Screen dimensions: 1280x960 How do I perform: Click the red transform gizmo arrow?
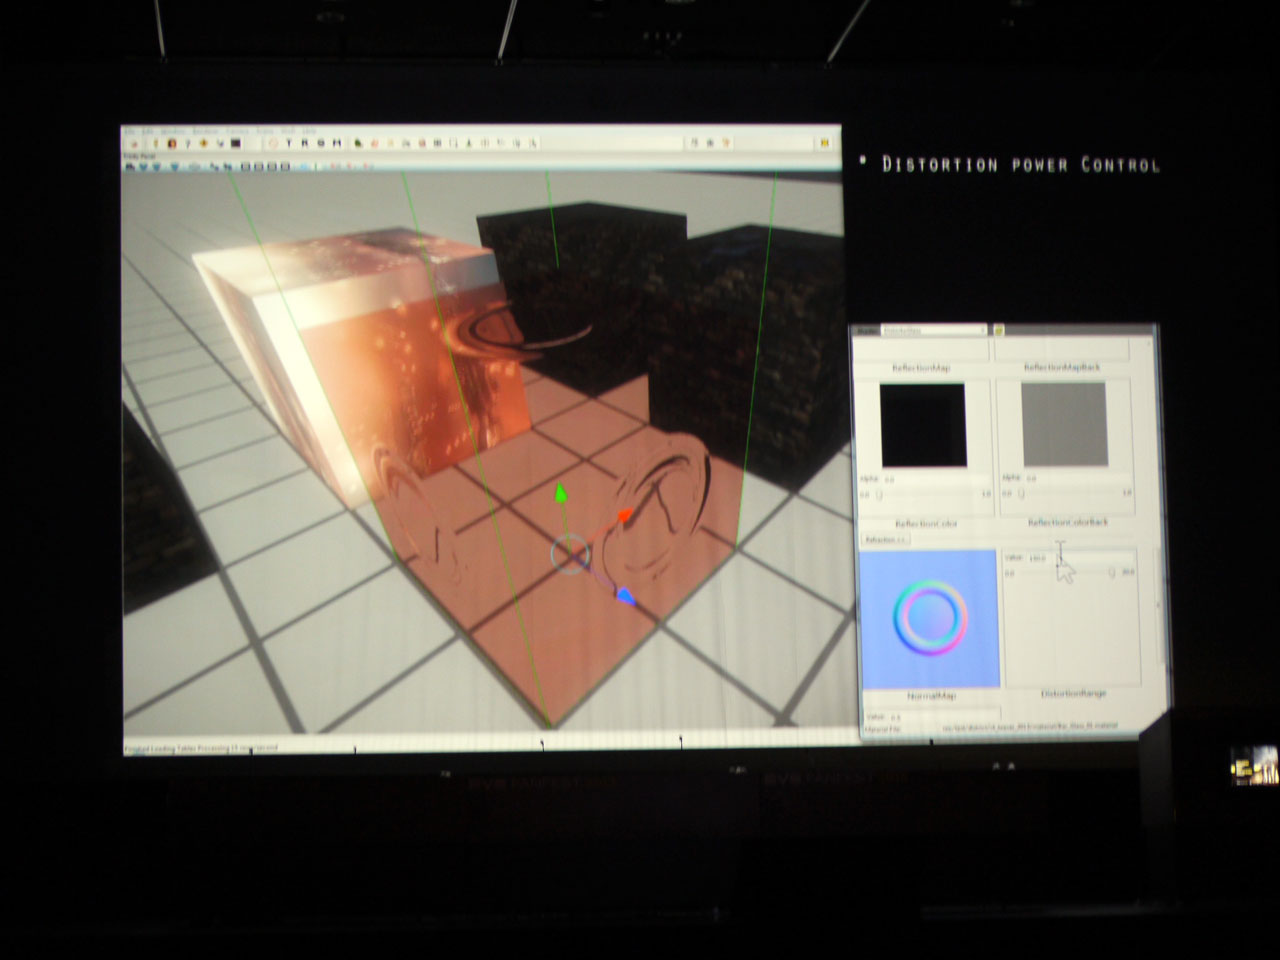[x=625, y=516]
